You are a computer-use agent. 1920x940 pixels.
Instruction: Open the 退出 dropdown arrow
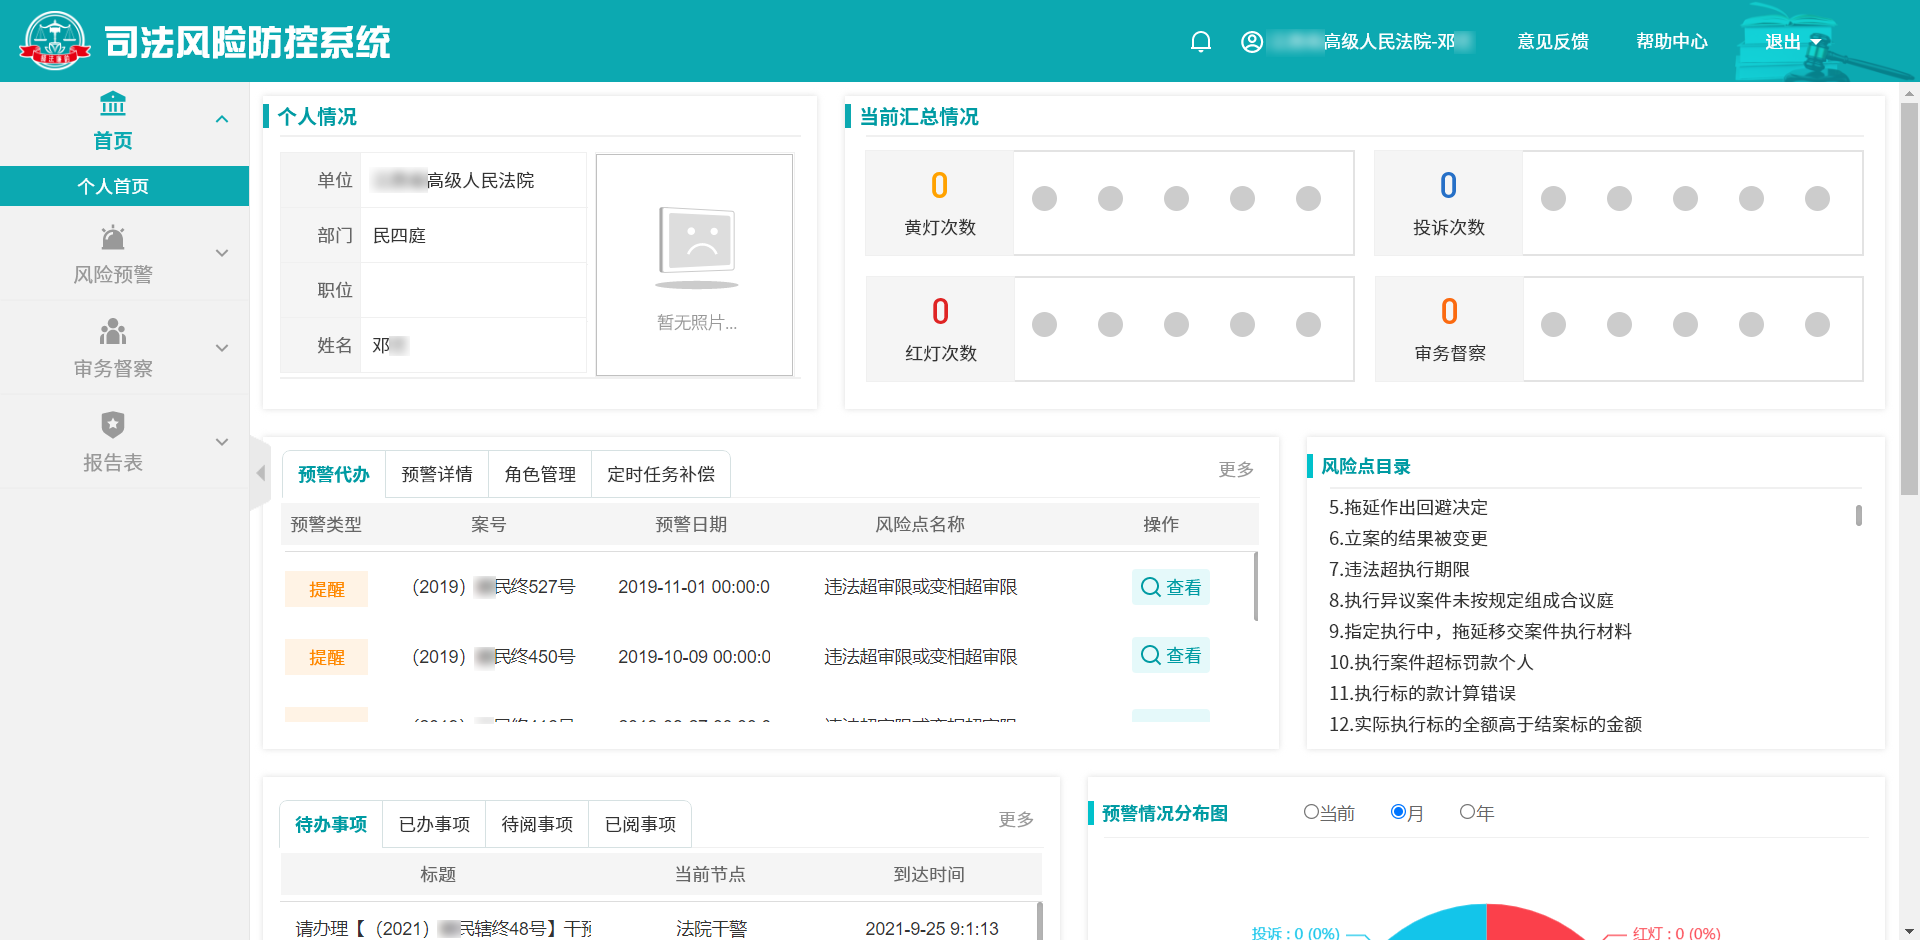[1817, 42]
